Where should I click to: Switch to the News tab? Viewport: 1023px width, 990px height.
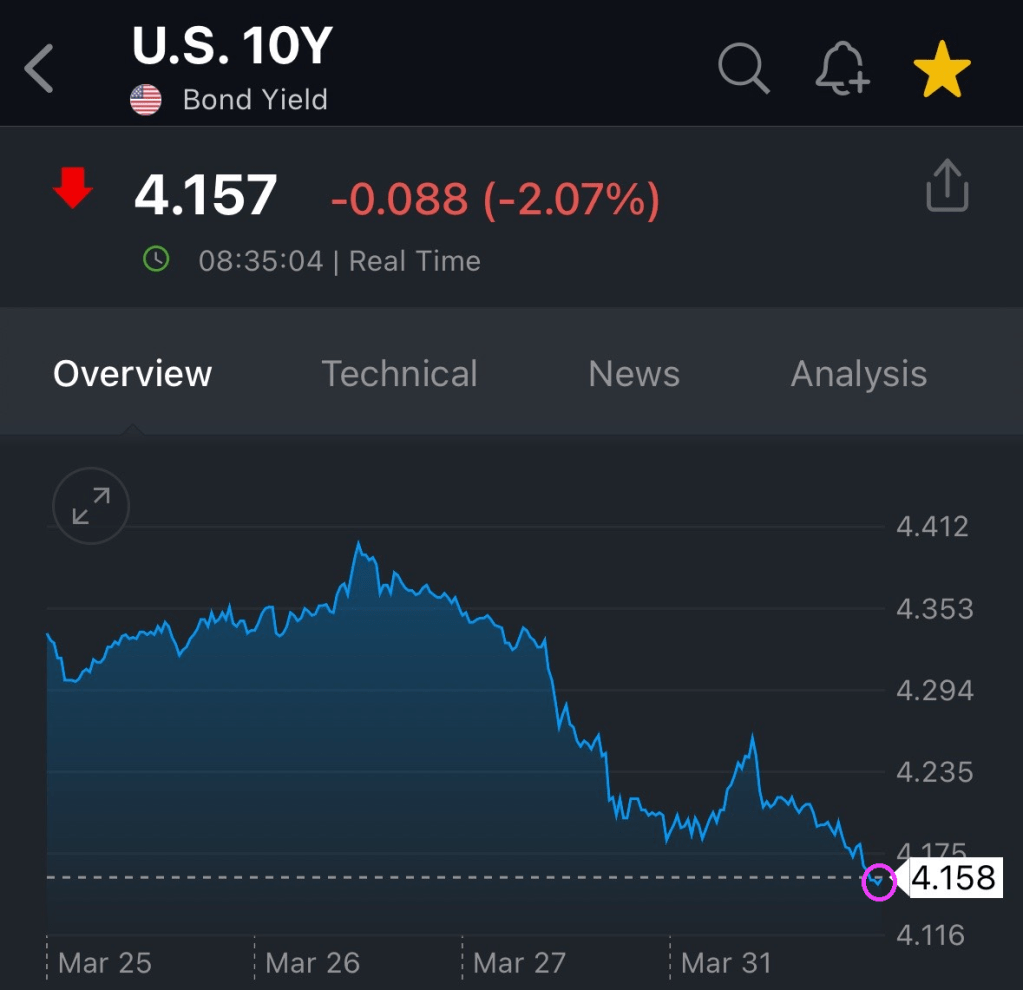point(634,374)
